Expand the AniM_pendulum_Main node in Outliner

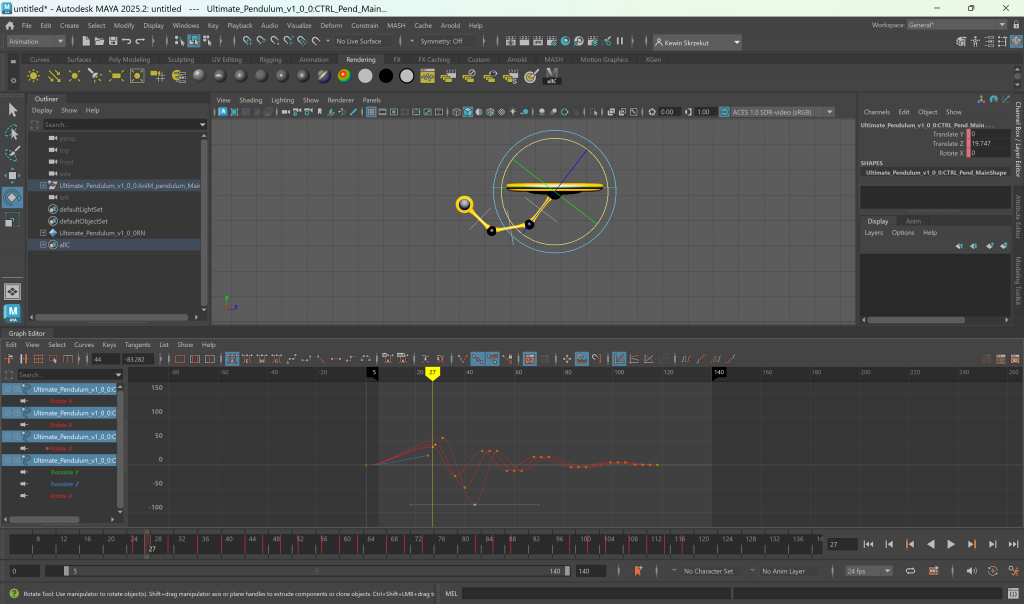pos(43,185)
